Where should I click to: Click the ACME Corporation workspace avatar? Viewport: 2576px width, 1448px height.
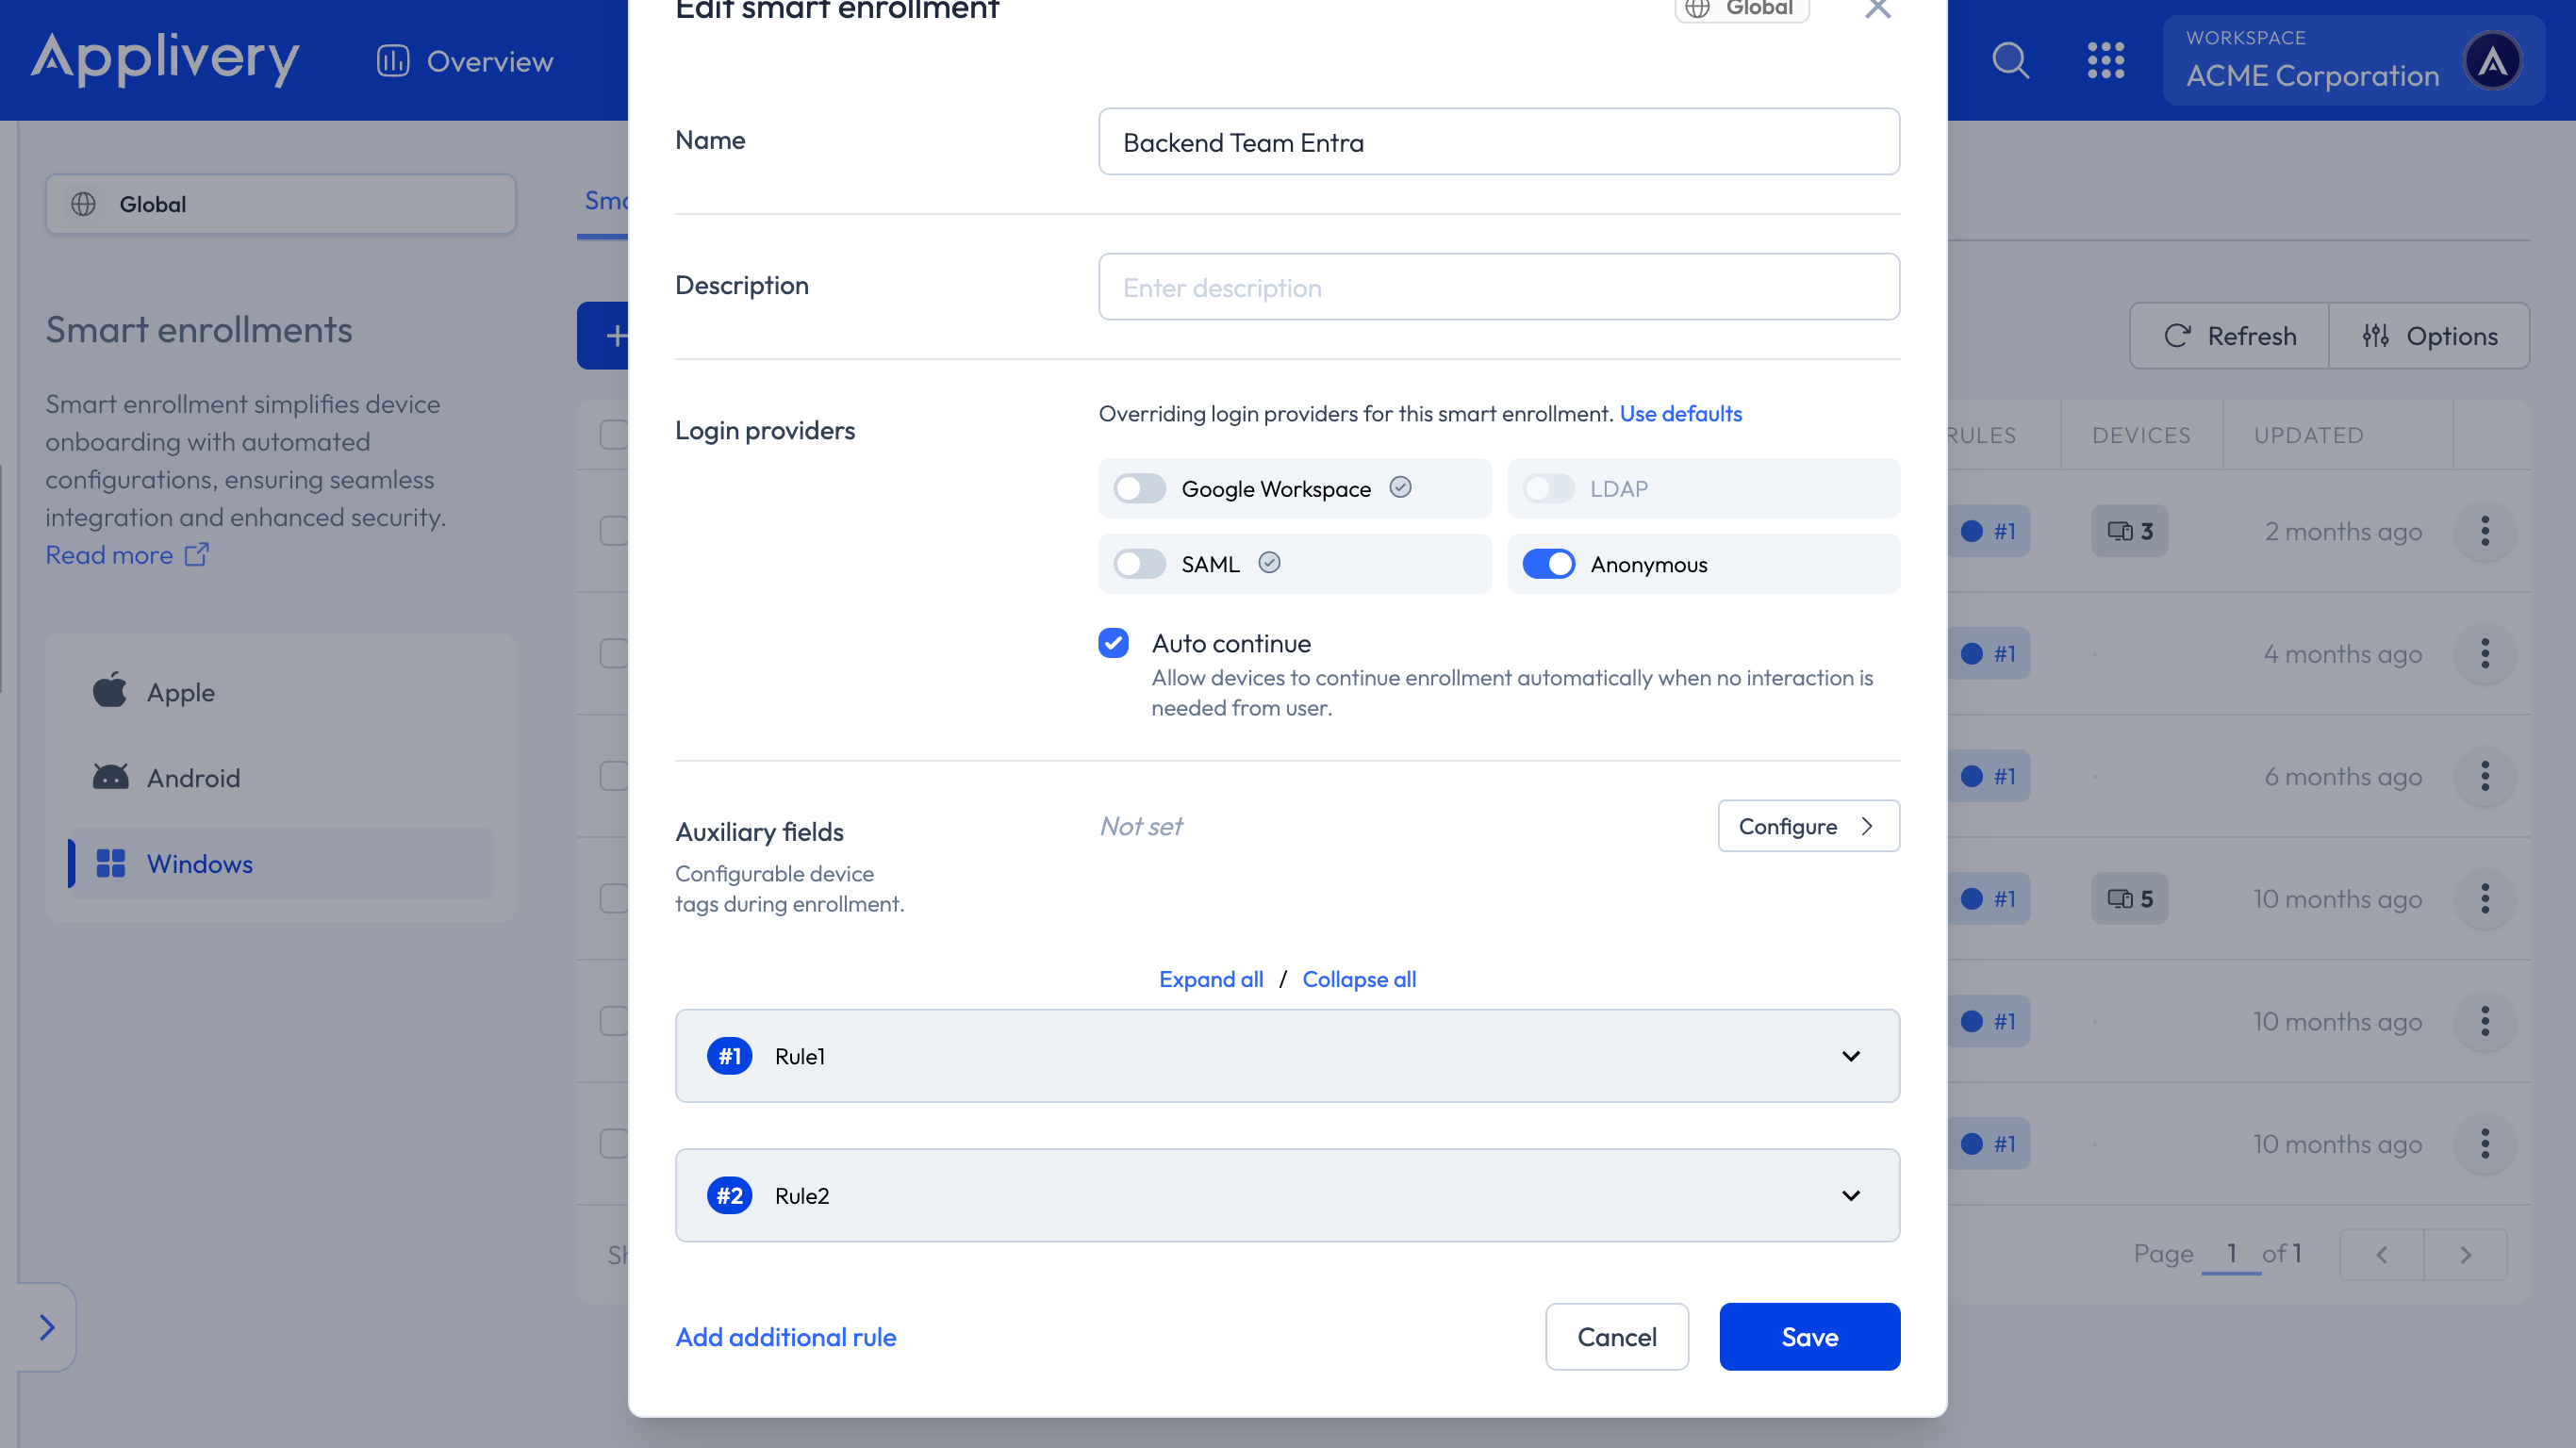tap(2491, 61)
